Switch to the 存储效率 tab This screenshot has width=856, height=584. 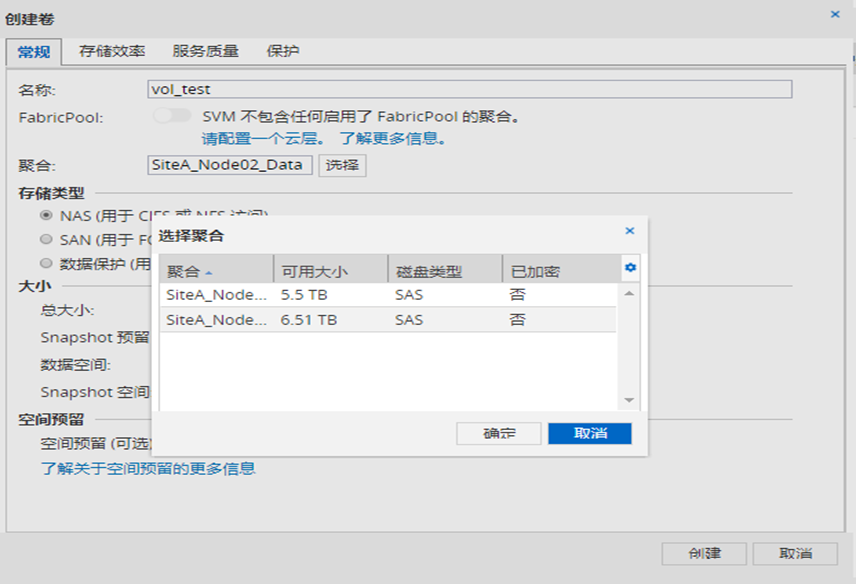tap(112, 51)
